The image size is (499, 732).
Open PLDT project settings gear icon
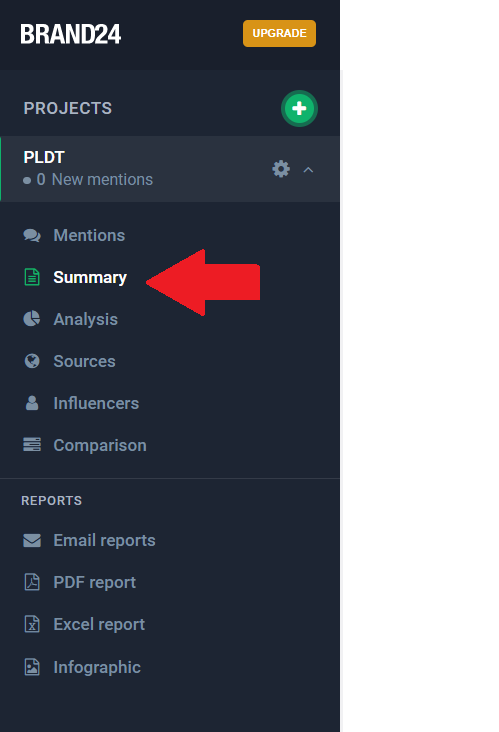coord(281,169)
